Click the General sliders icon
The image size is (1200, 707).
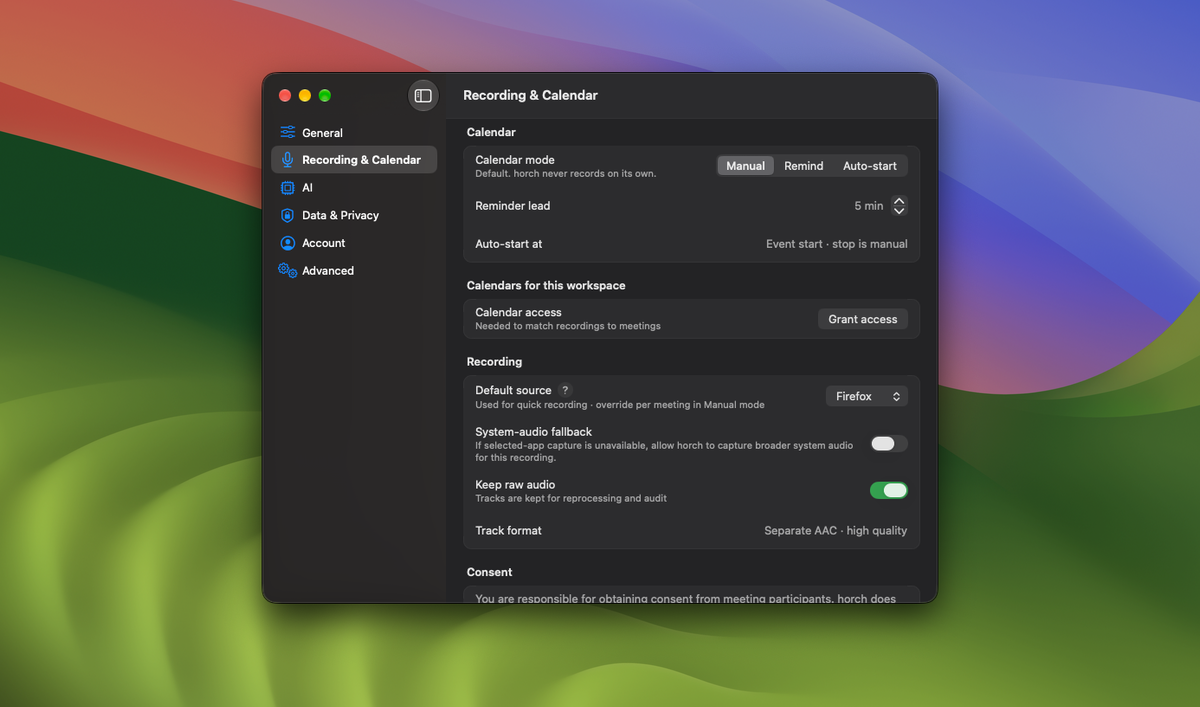click(x=288, y=132)
